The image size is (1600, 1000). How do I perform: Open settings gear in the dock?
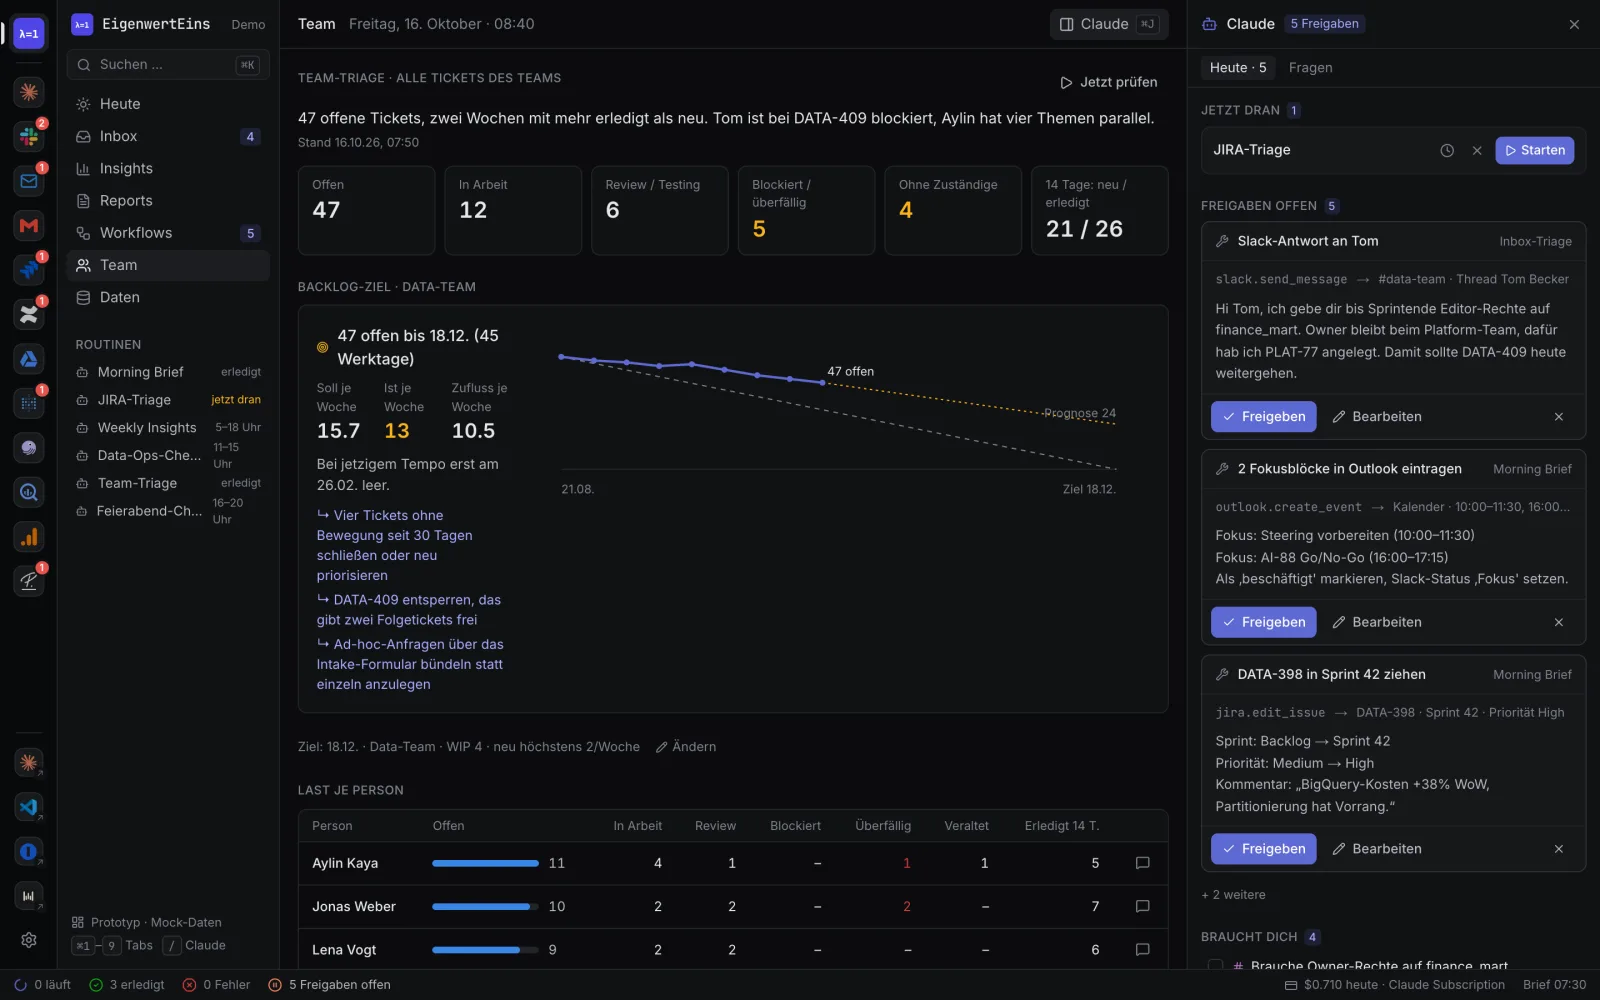click(x=29, y=940)
